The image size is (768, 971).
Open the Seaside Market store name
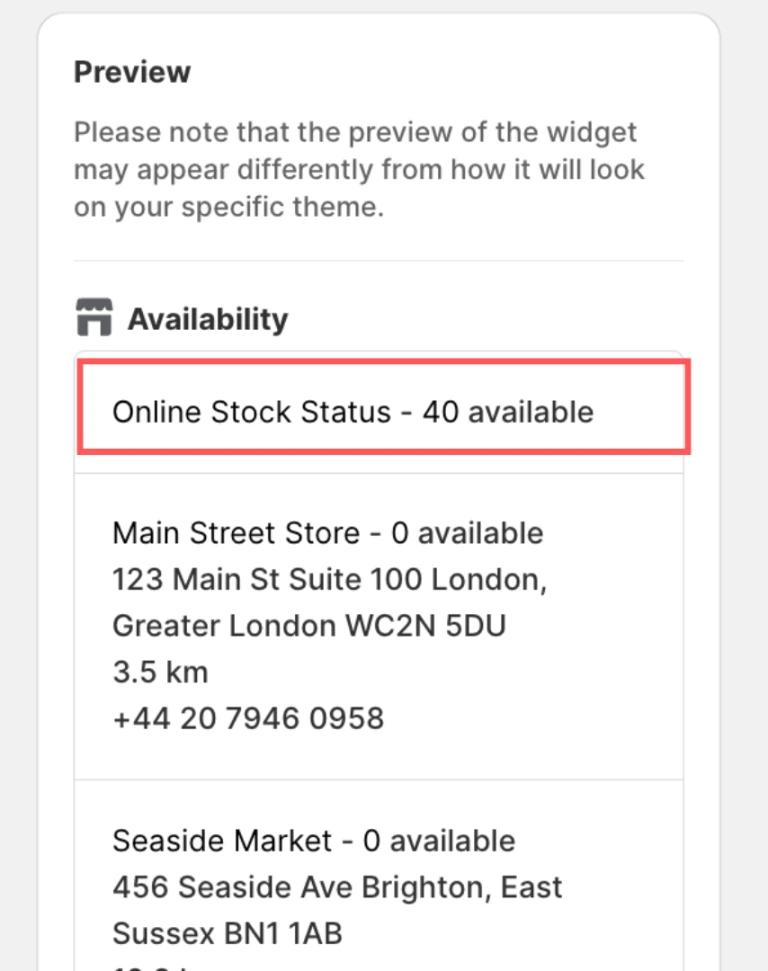[221, 841]
